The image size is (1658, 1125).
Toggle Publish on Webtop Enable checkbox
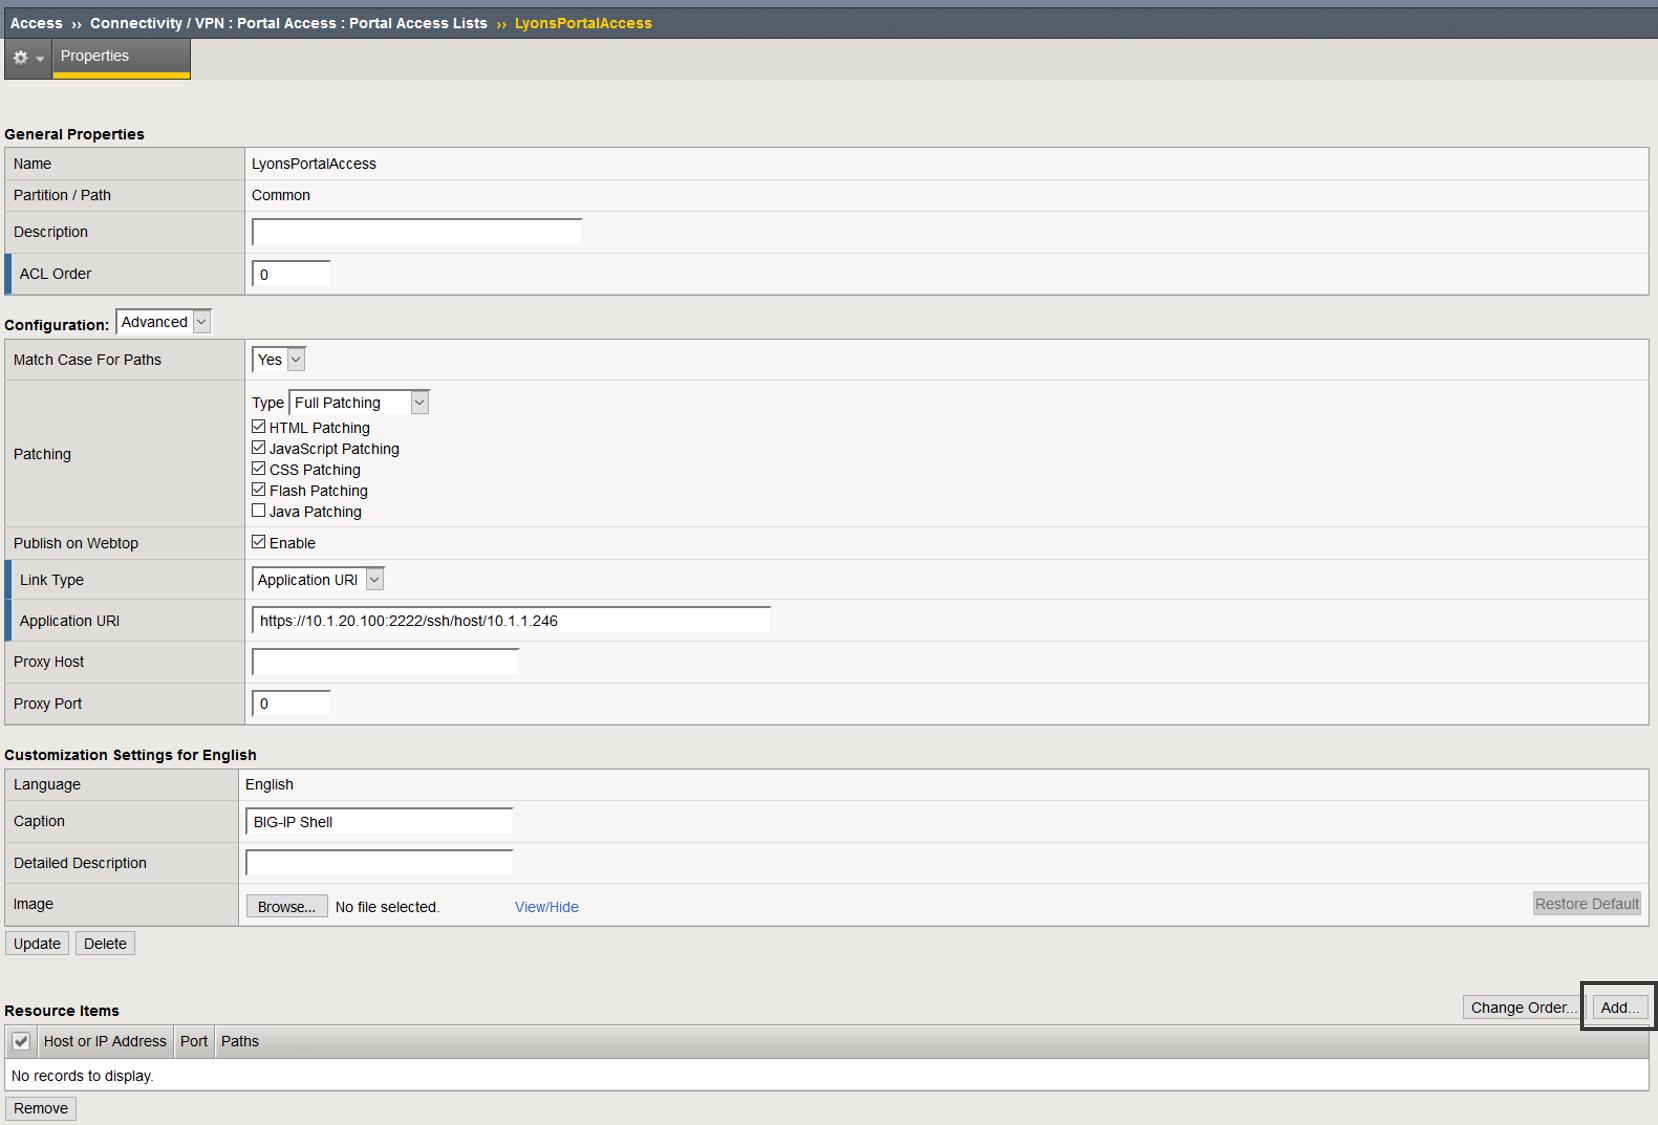(x=258, y=542)
